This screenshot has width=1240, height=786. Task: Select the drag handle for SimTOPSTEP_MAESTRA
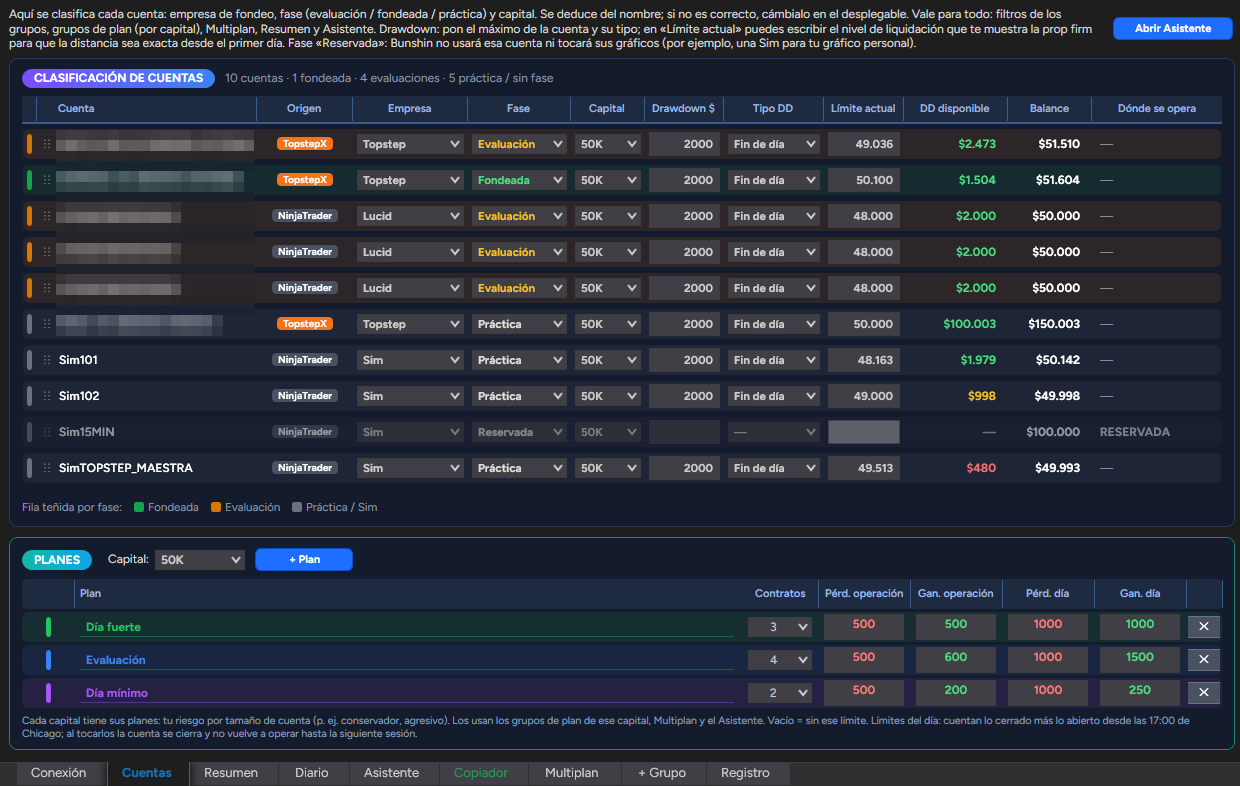[46, 468]
